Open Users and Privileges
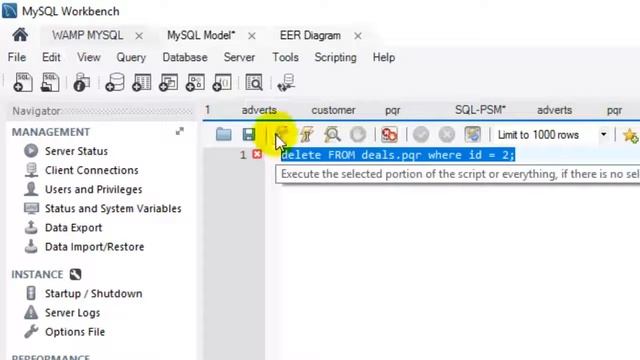 [93, 189]
